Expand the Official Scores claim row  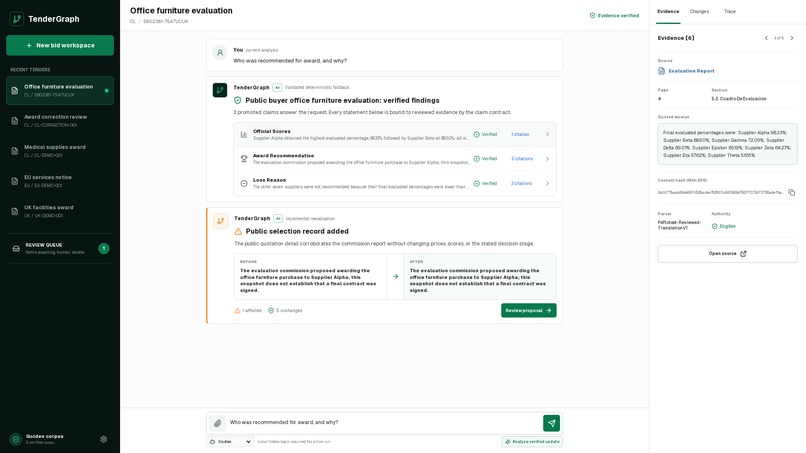(395, 135)
